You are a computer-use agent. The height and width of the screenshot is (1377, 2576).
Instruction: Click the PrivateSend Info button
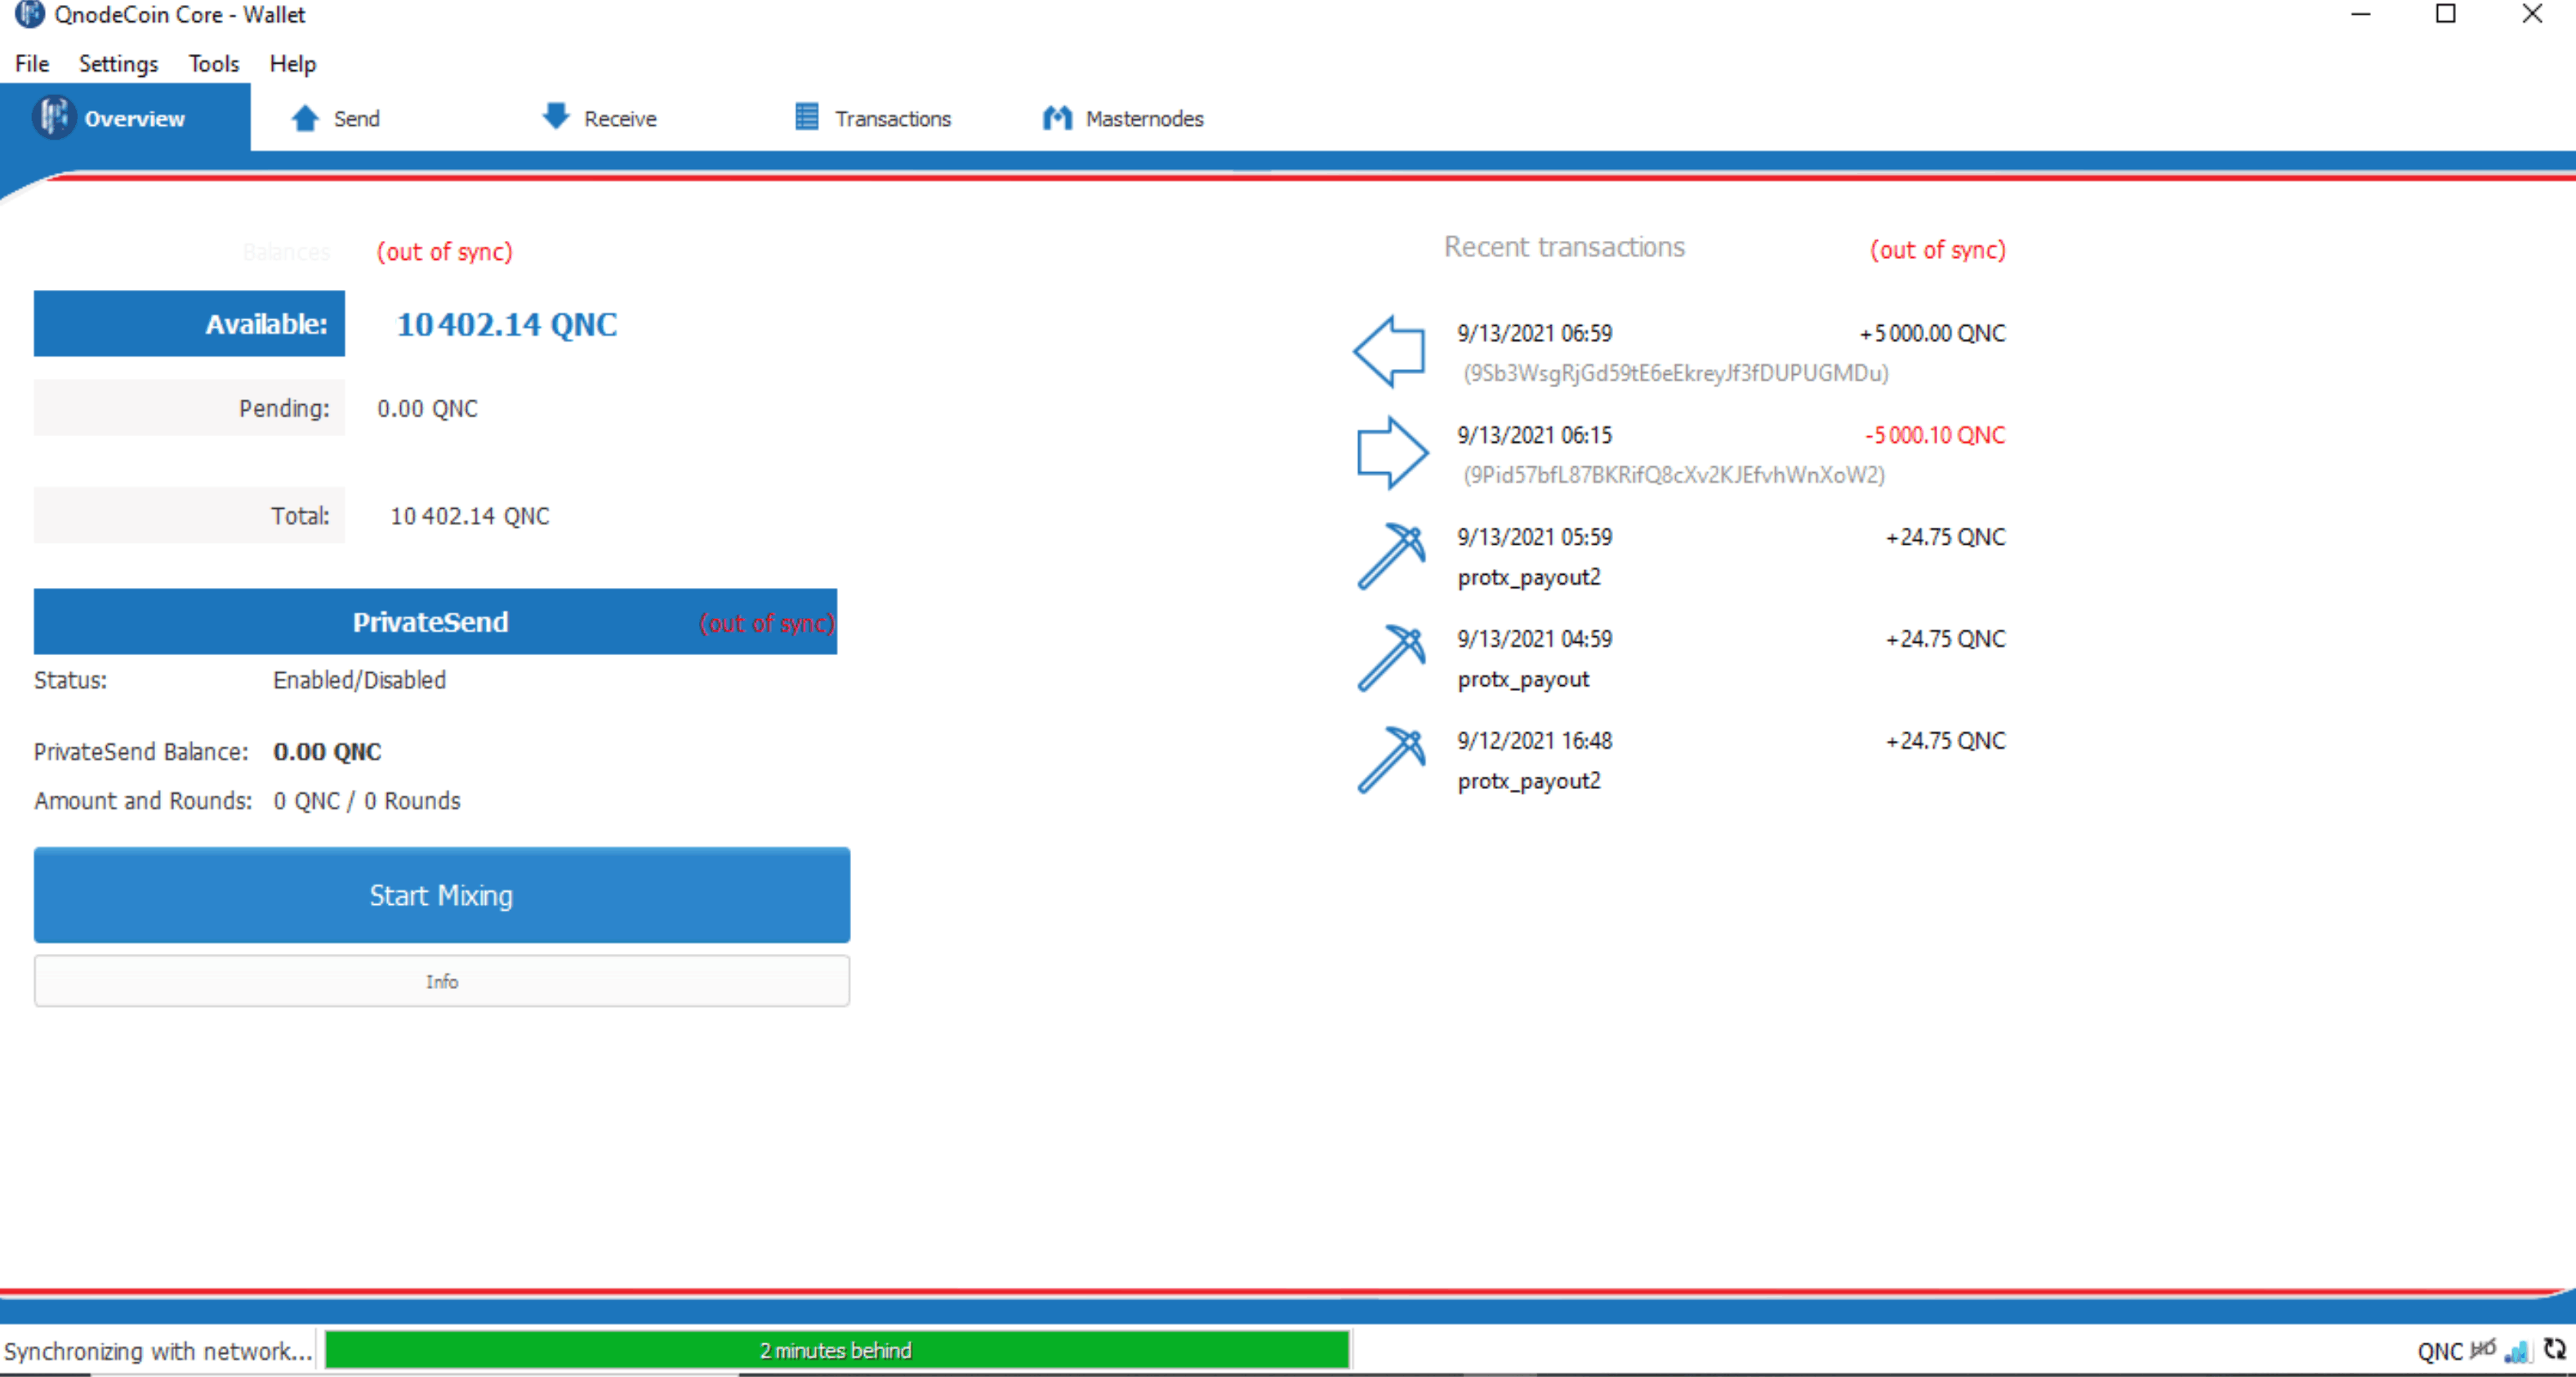click(441, 981)
